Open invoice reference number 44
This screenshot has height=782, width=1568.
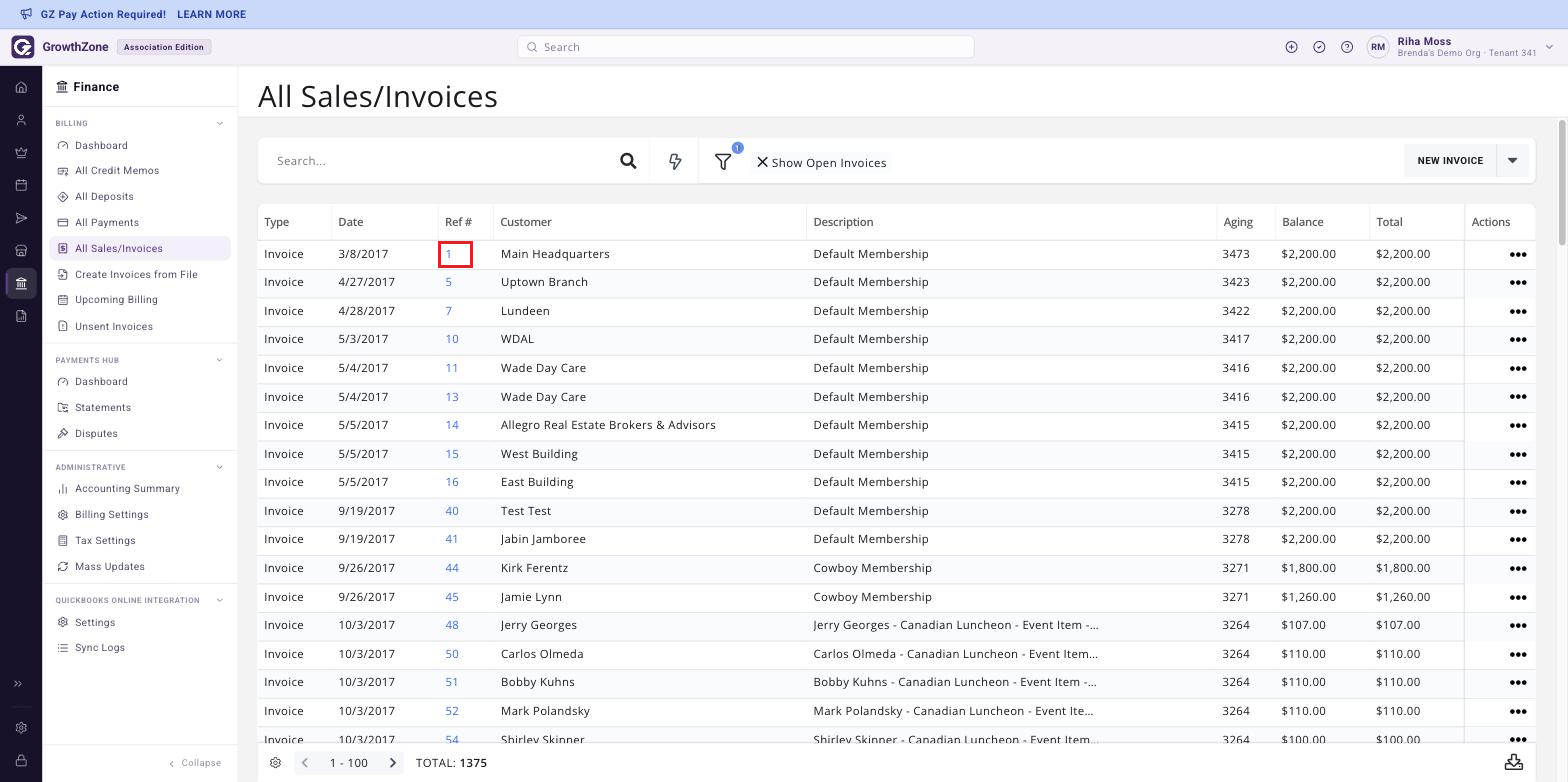[x=452, y=568]
